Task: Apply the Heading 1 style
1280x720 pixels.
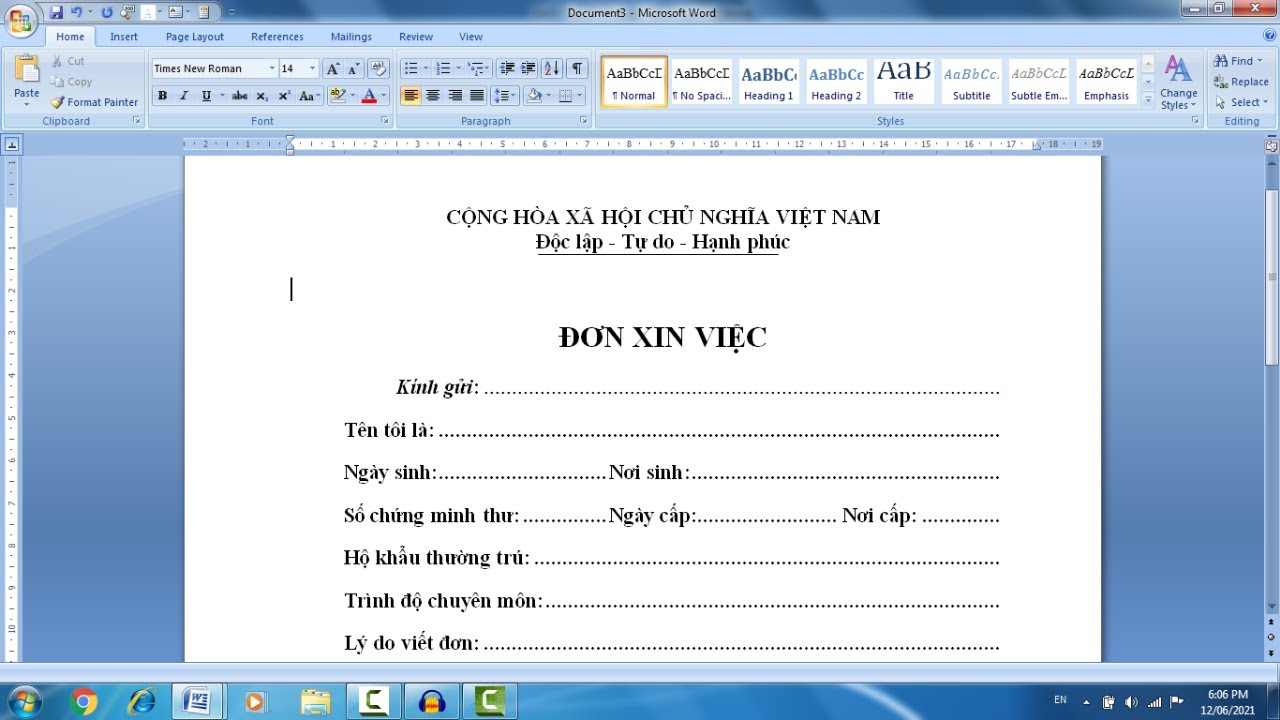Action: point(769,81)
